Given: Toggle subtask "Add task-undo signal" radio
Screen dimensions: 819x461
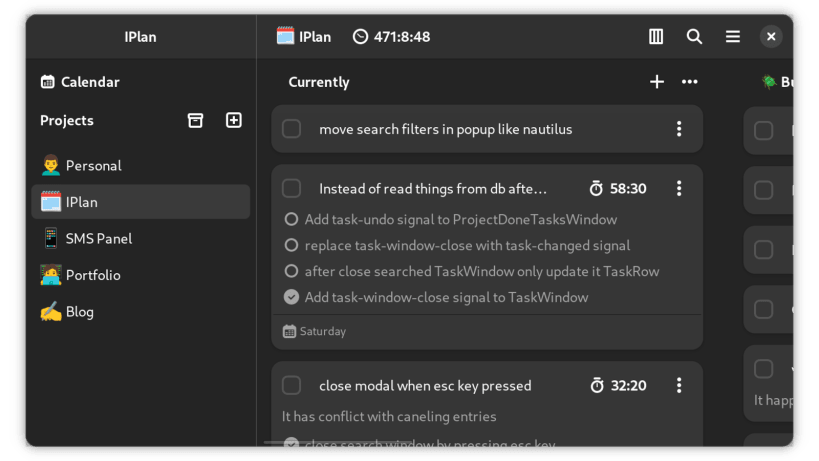Looking at the screenshot, I should (292, 220).
